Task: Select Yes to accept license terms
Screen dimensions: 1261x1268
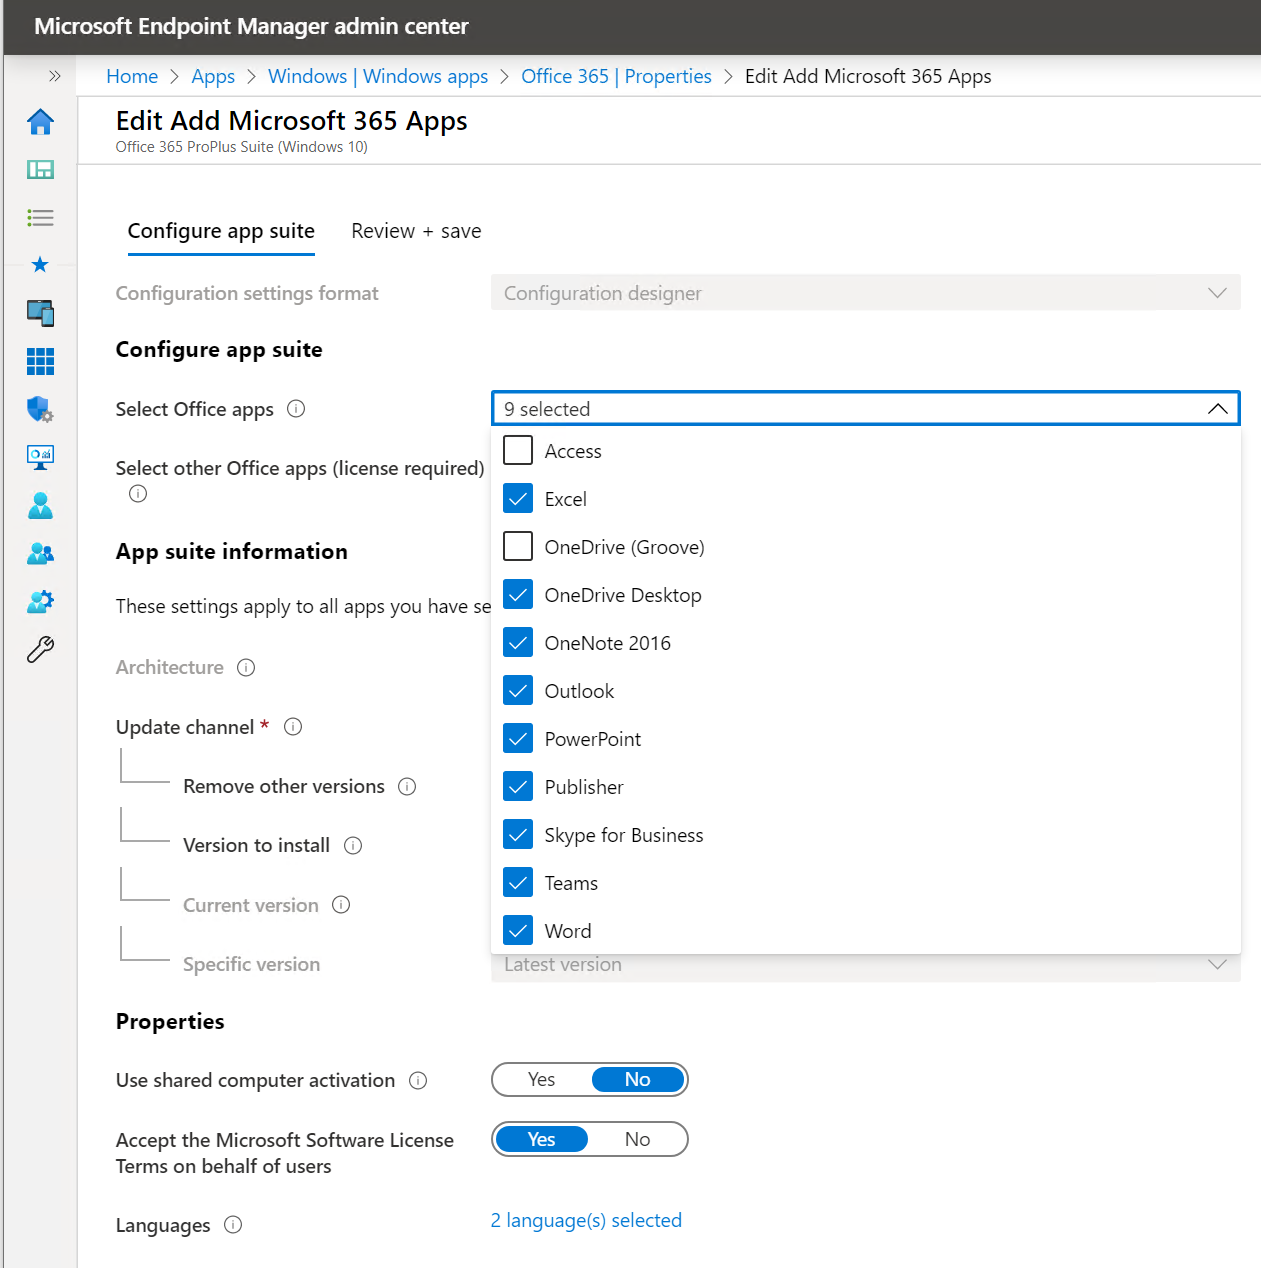Action: click(541, 1139)
